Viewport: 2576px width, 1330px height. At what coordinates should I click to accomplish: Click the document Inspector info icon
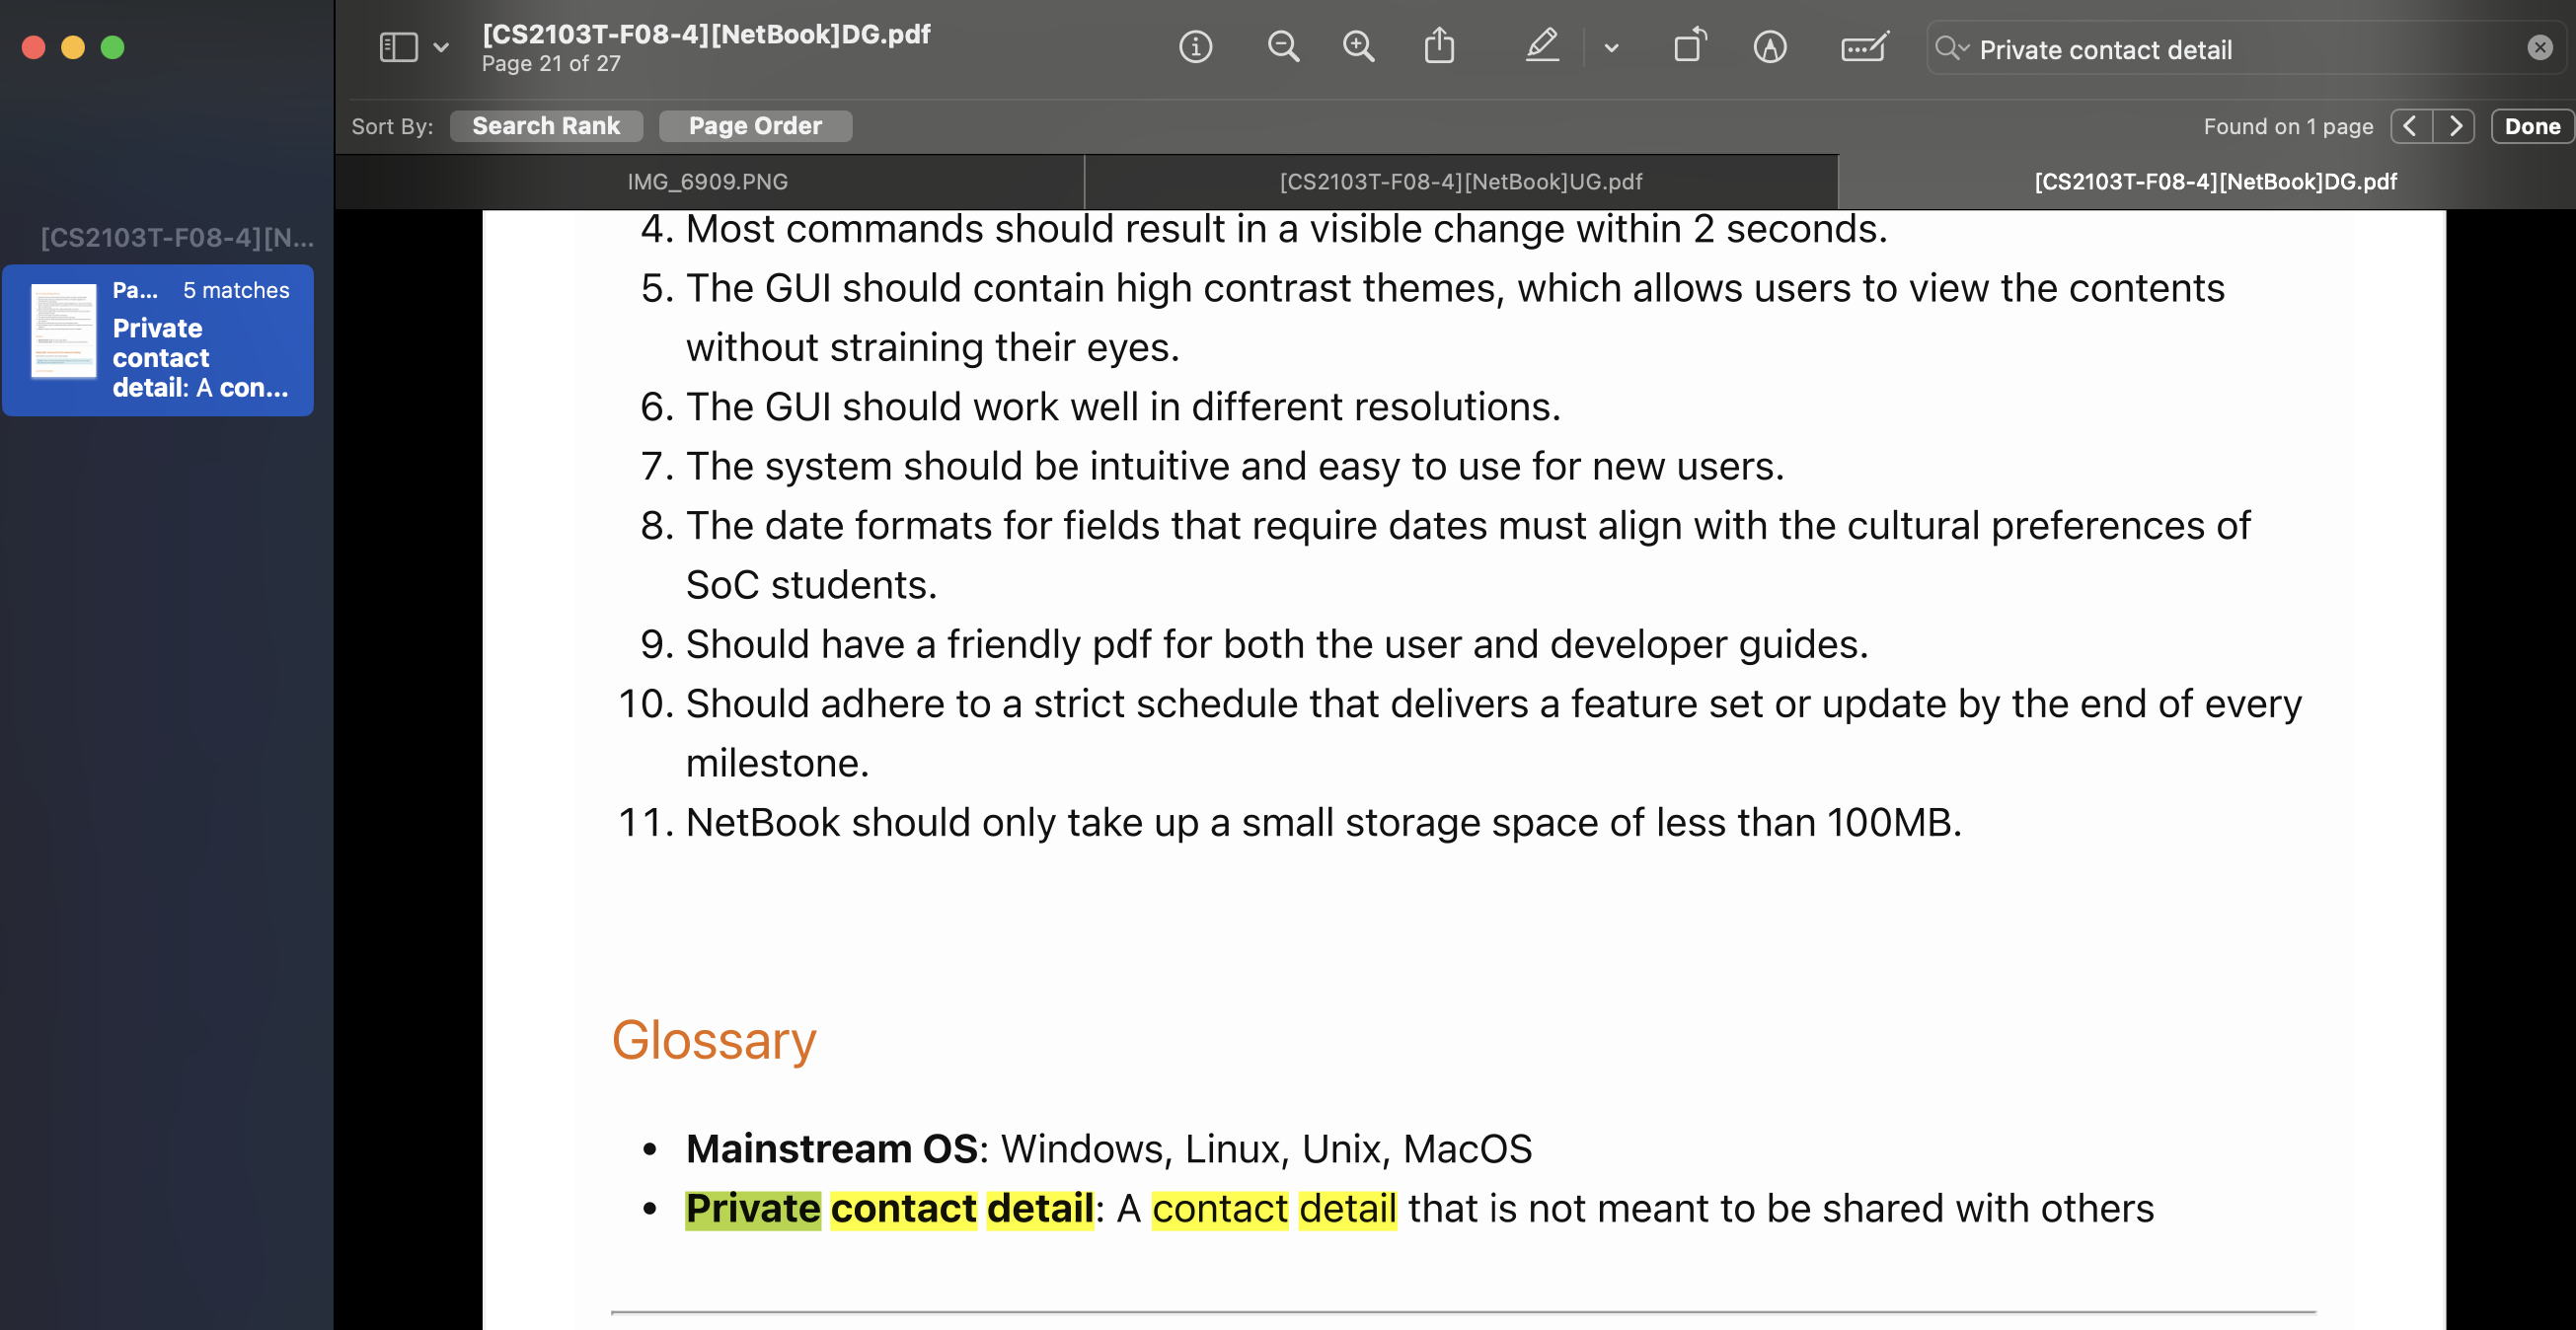pyautogui.click(x=1195, y=47)
